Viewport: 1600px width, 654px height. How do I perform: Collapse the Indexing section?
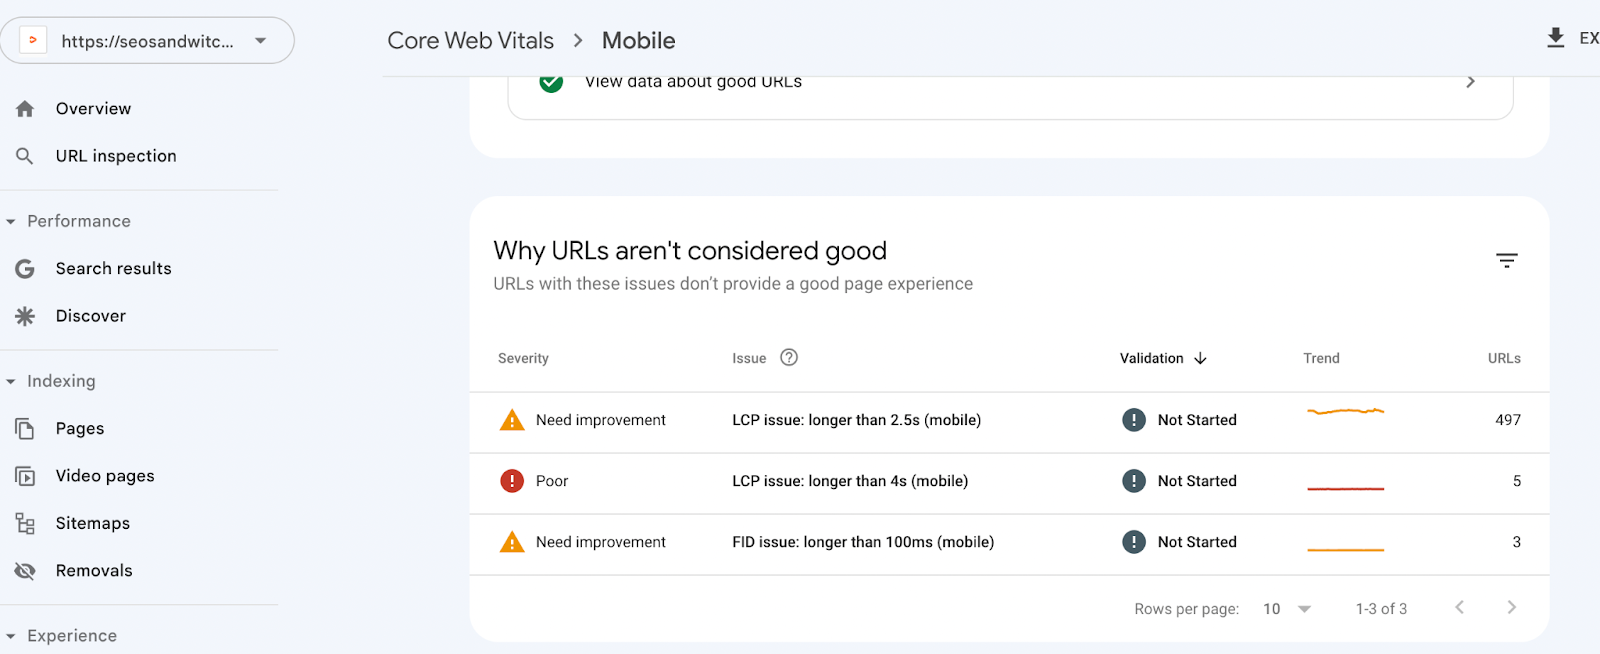click(11, 382)
